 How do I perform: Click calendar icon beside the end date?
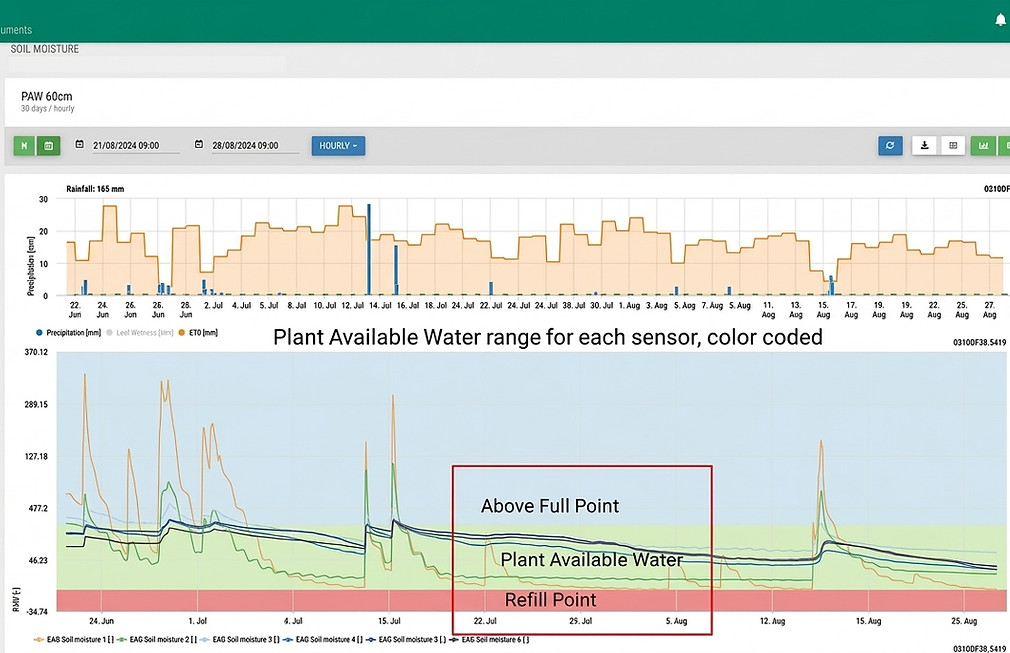click(199, 144)
